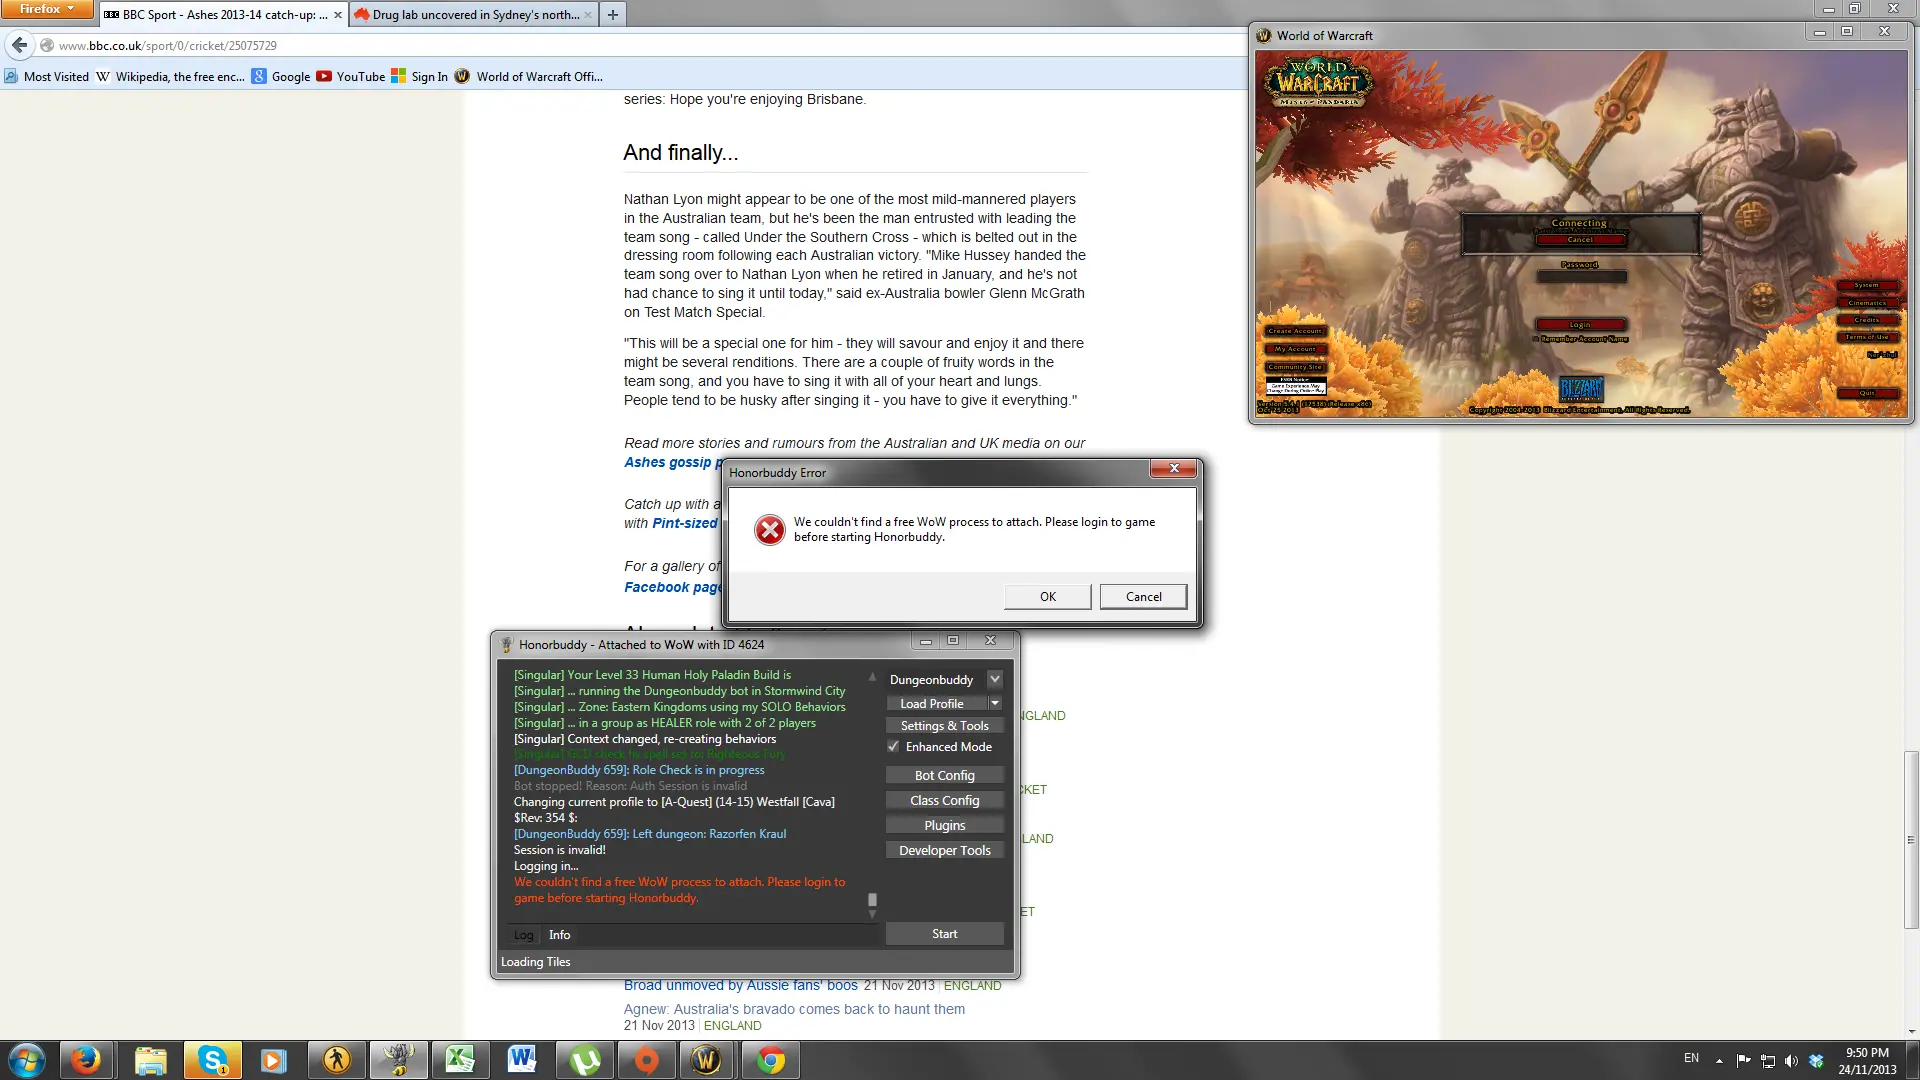This screenshot has height=1080, width=1920.
Task: Open the System menu on WoW login screen
Action: 1867,285
